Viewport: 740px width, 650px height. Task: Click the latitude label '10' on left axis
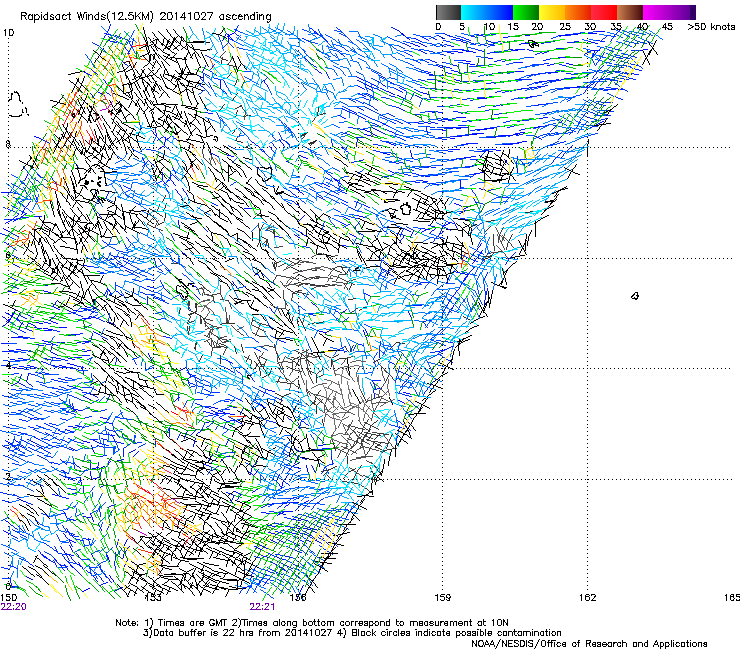click(x=8, y=33)
